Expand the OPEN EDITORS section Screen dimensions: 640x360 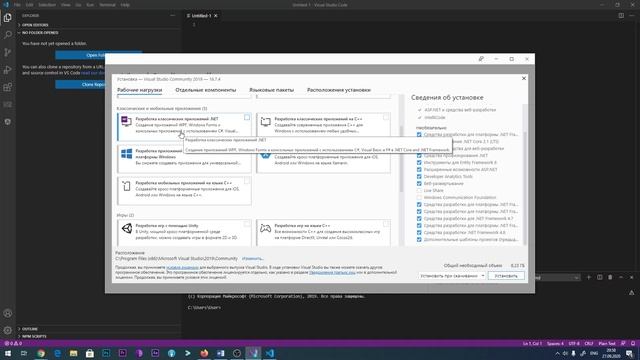click(x=35, y=25)
